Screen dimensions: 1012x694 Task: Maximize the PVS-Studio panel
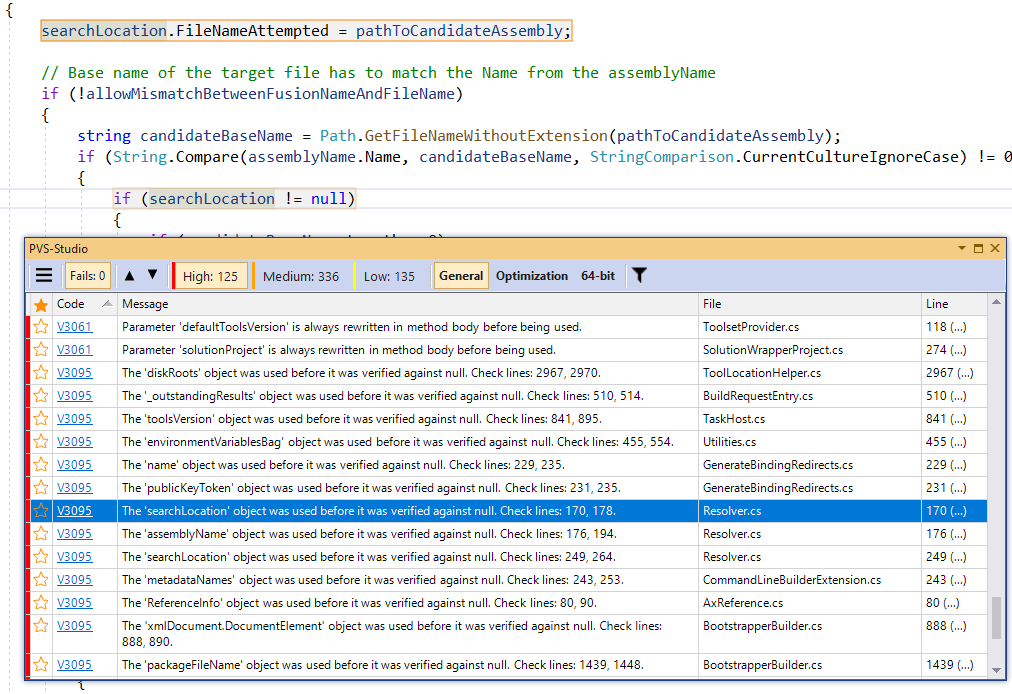978,249
